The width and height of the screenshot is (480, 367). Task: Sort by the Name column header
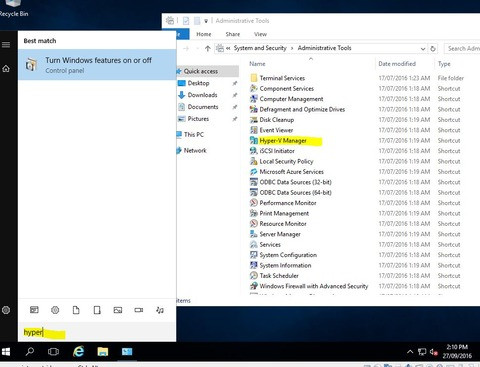click(x=257, y=64)
